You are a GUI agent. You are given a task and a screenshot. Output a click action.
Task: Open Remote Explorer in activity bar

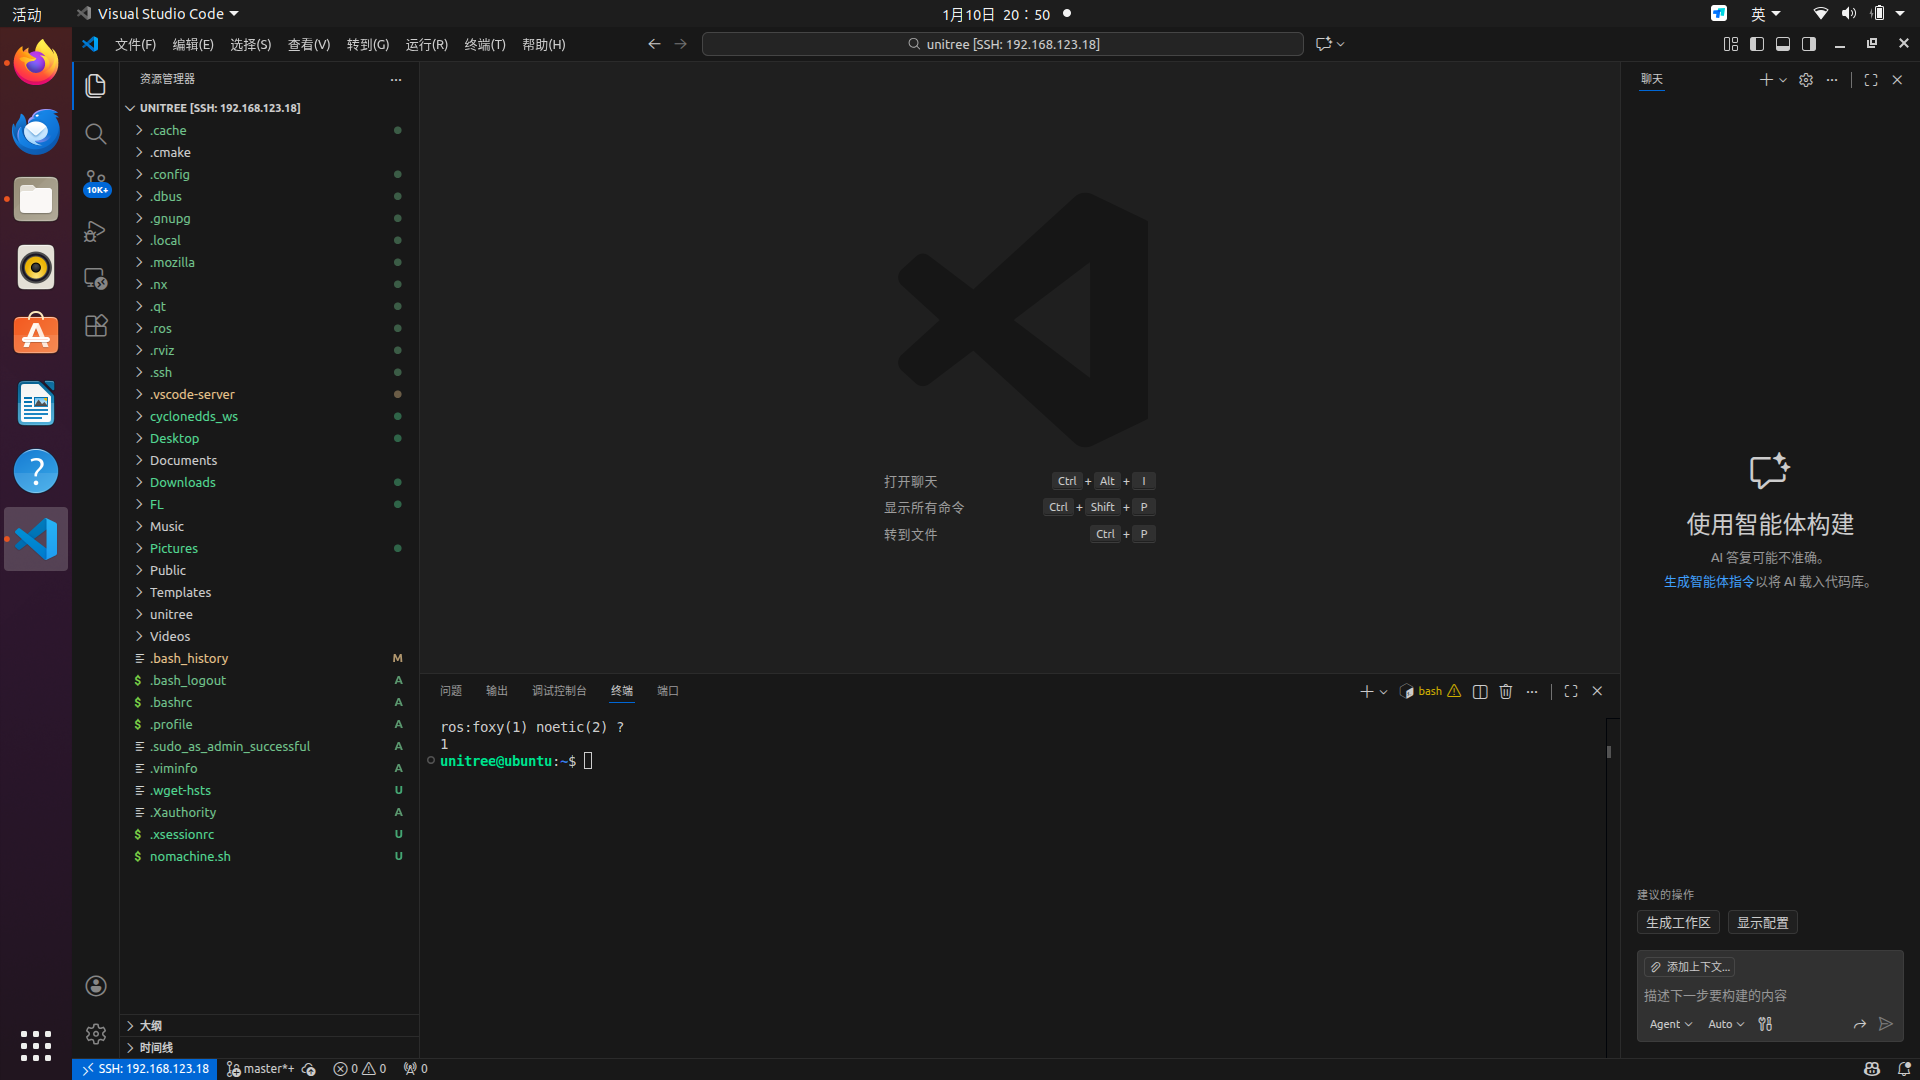(x=95, y=279)
